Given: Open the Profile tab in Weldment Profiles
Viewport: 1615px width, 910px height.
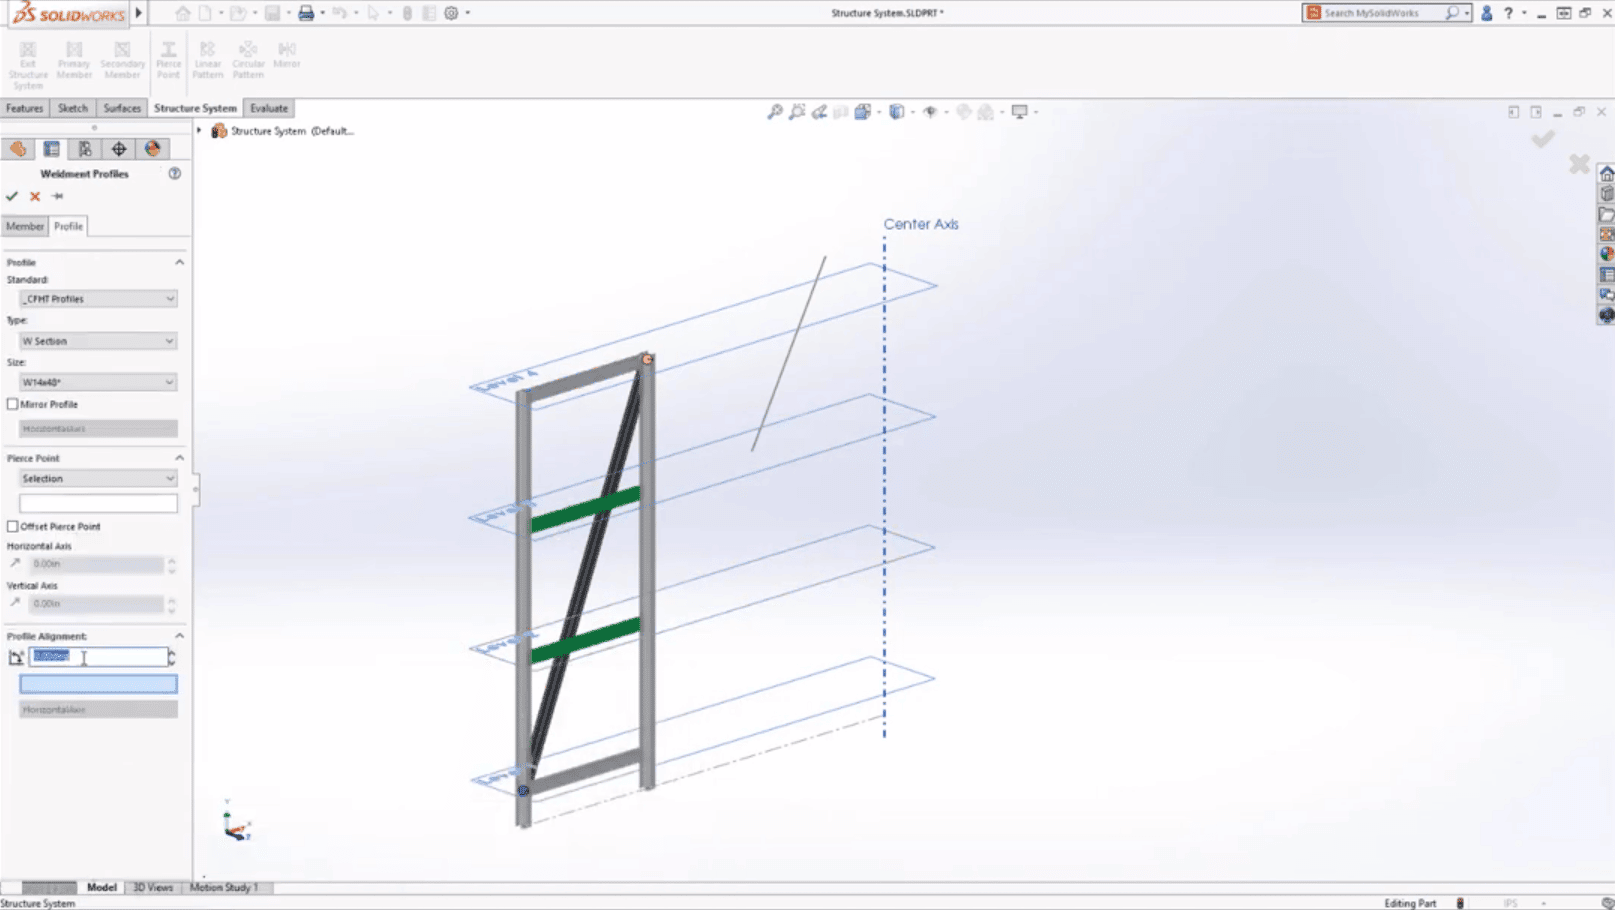Looking at the screenshot, I should click(69, 226).
